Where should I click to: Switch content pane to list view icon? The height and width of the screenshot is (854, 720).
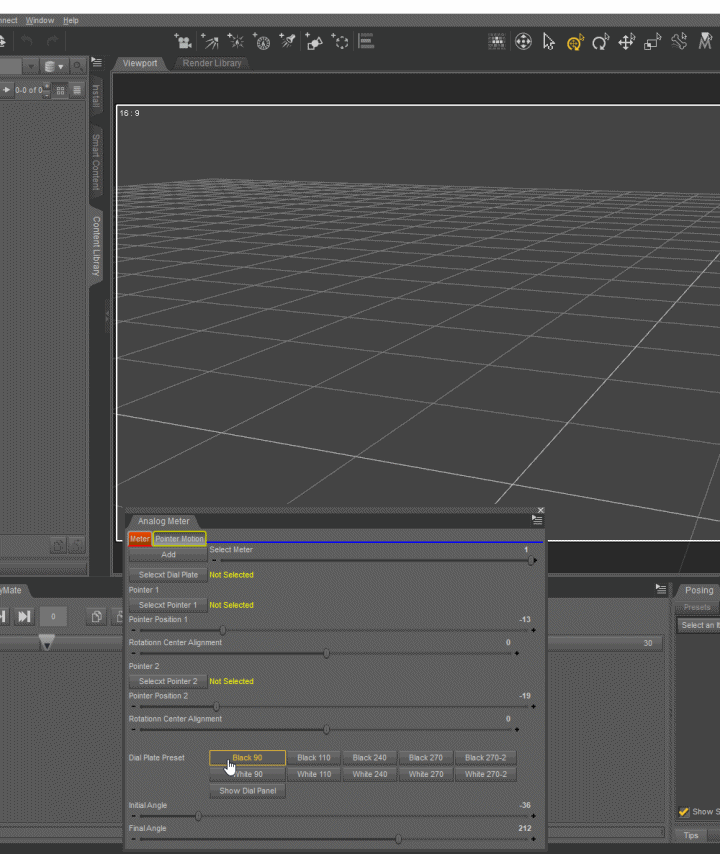[77, 90]
